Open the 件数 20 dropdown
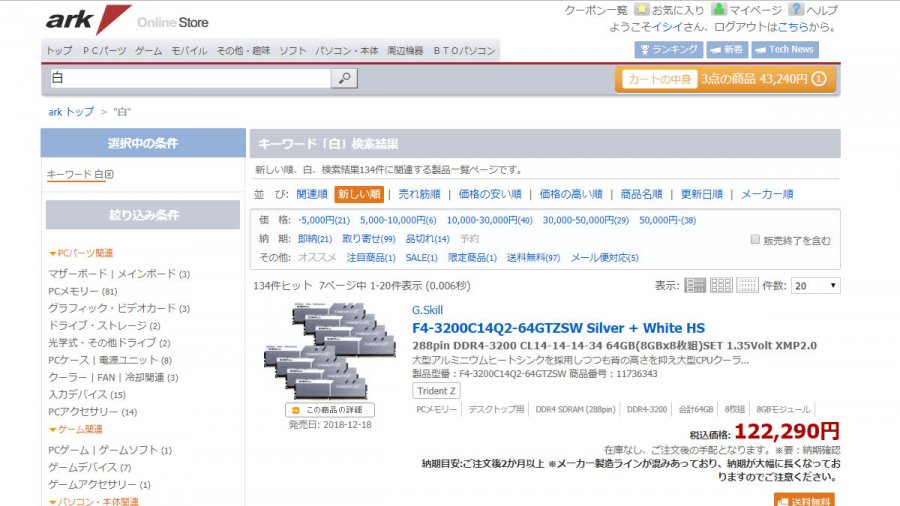 coord(816,286)
